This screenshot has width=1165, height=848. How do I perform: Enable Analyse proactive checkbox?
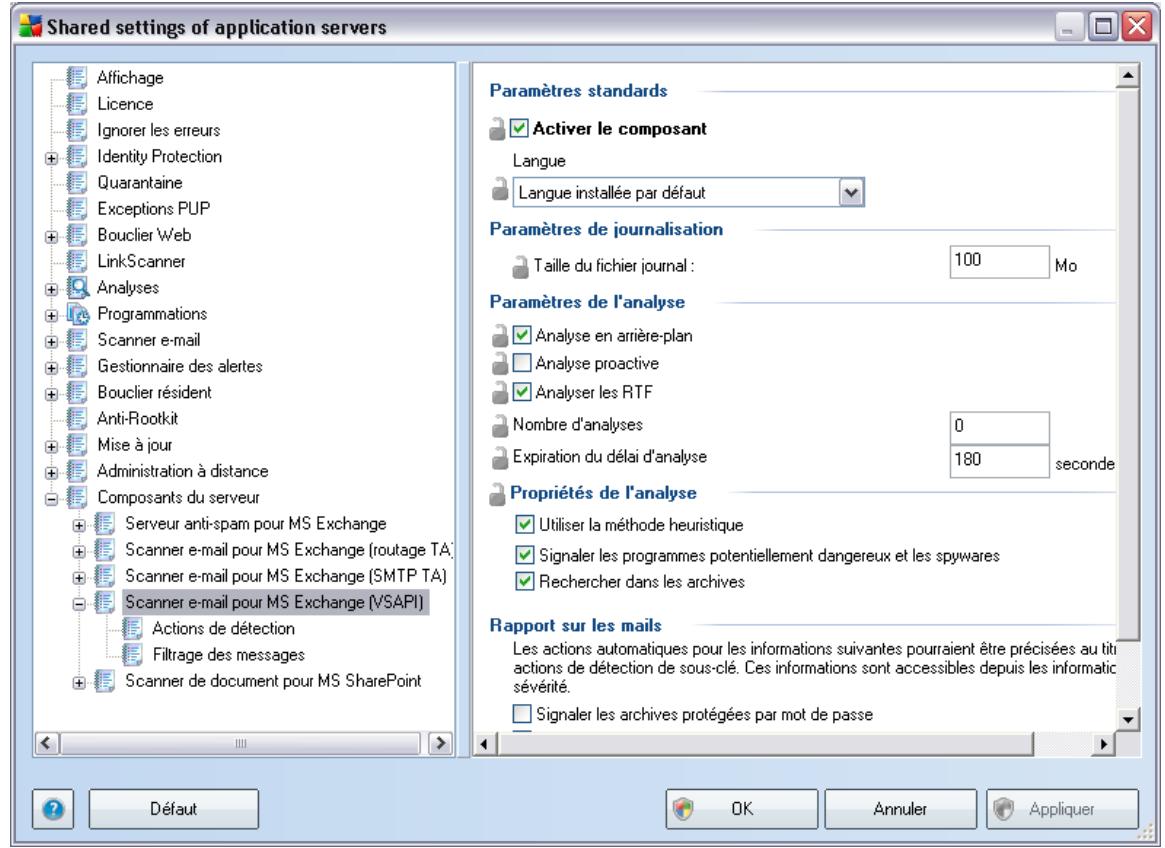[522, 363]
